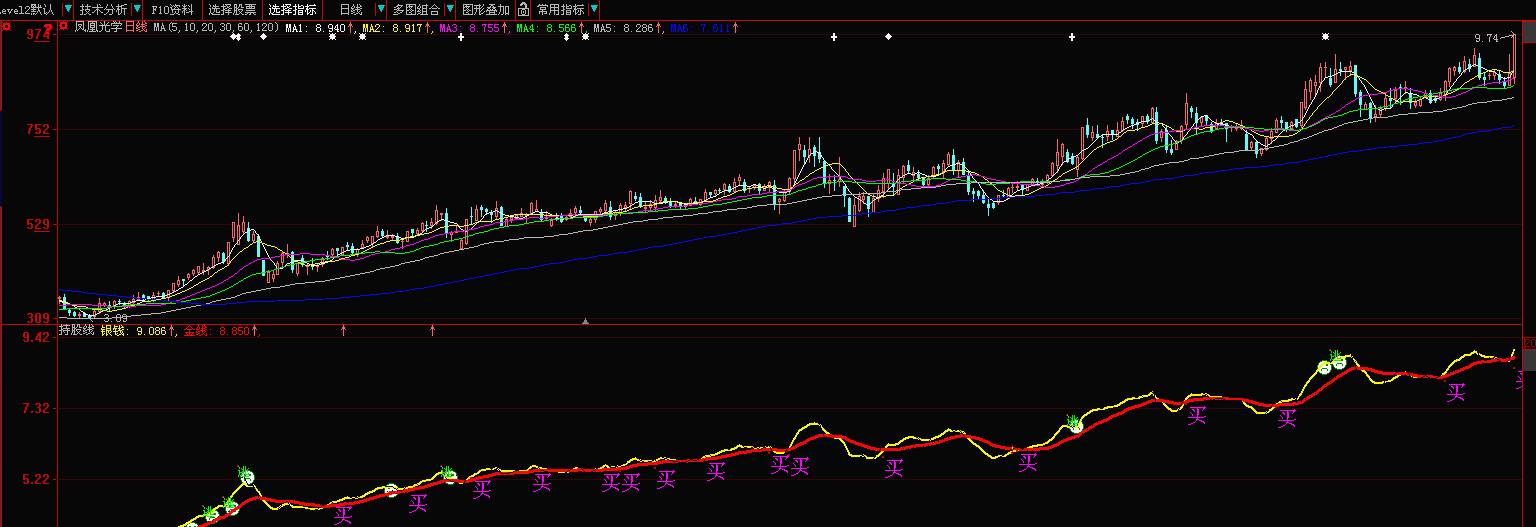
Task: Click the 买 signal near the 9.42 level
Action: point(1456,392)
